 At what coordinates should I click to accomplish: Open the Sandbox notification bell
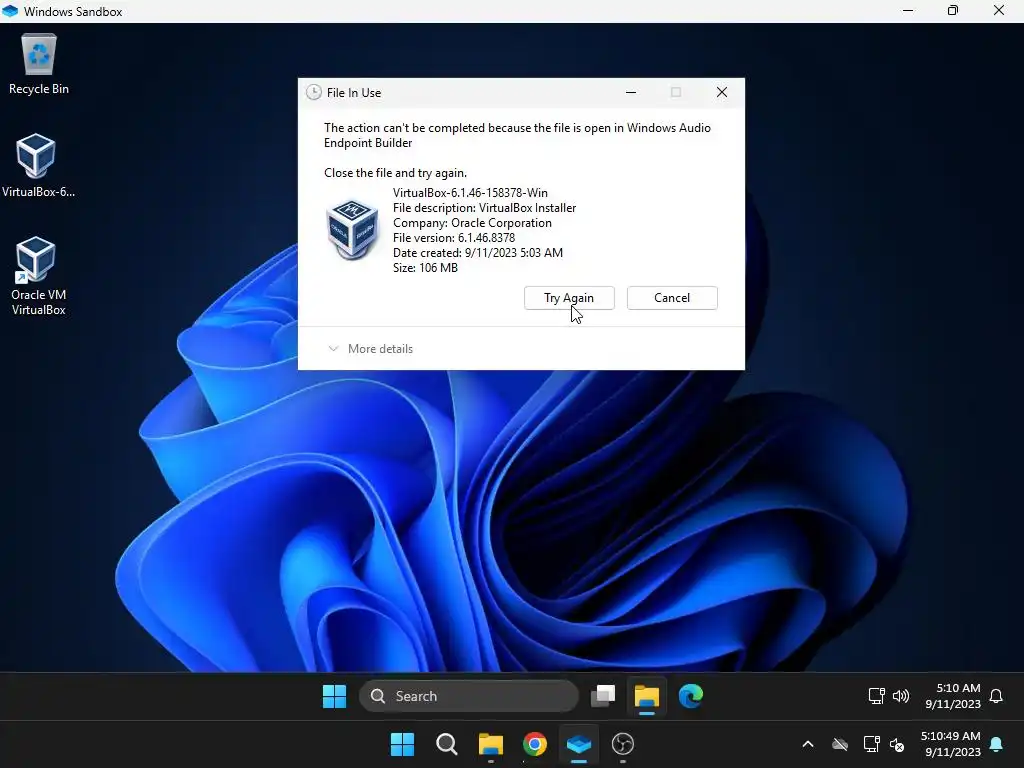tap(996, 696)
